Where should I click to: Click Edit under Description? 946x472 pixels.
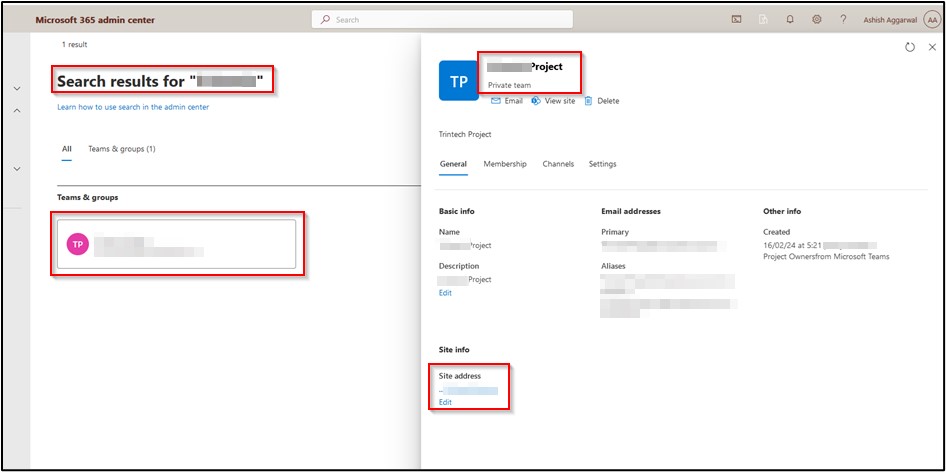(x=445, y=293)
